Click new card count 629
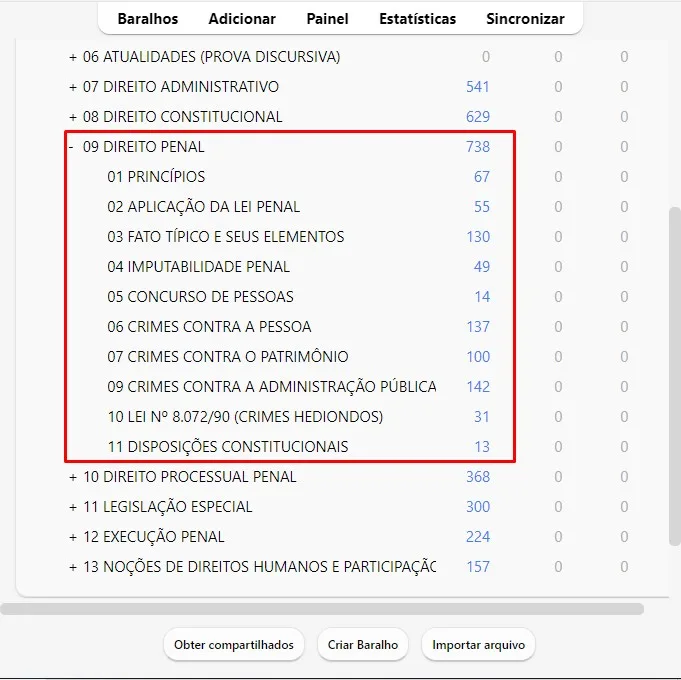This screenshot has width=681, height=680. (x=478, y=117)
